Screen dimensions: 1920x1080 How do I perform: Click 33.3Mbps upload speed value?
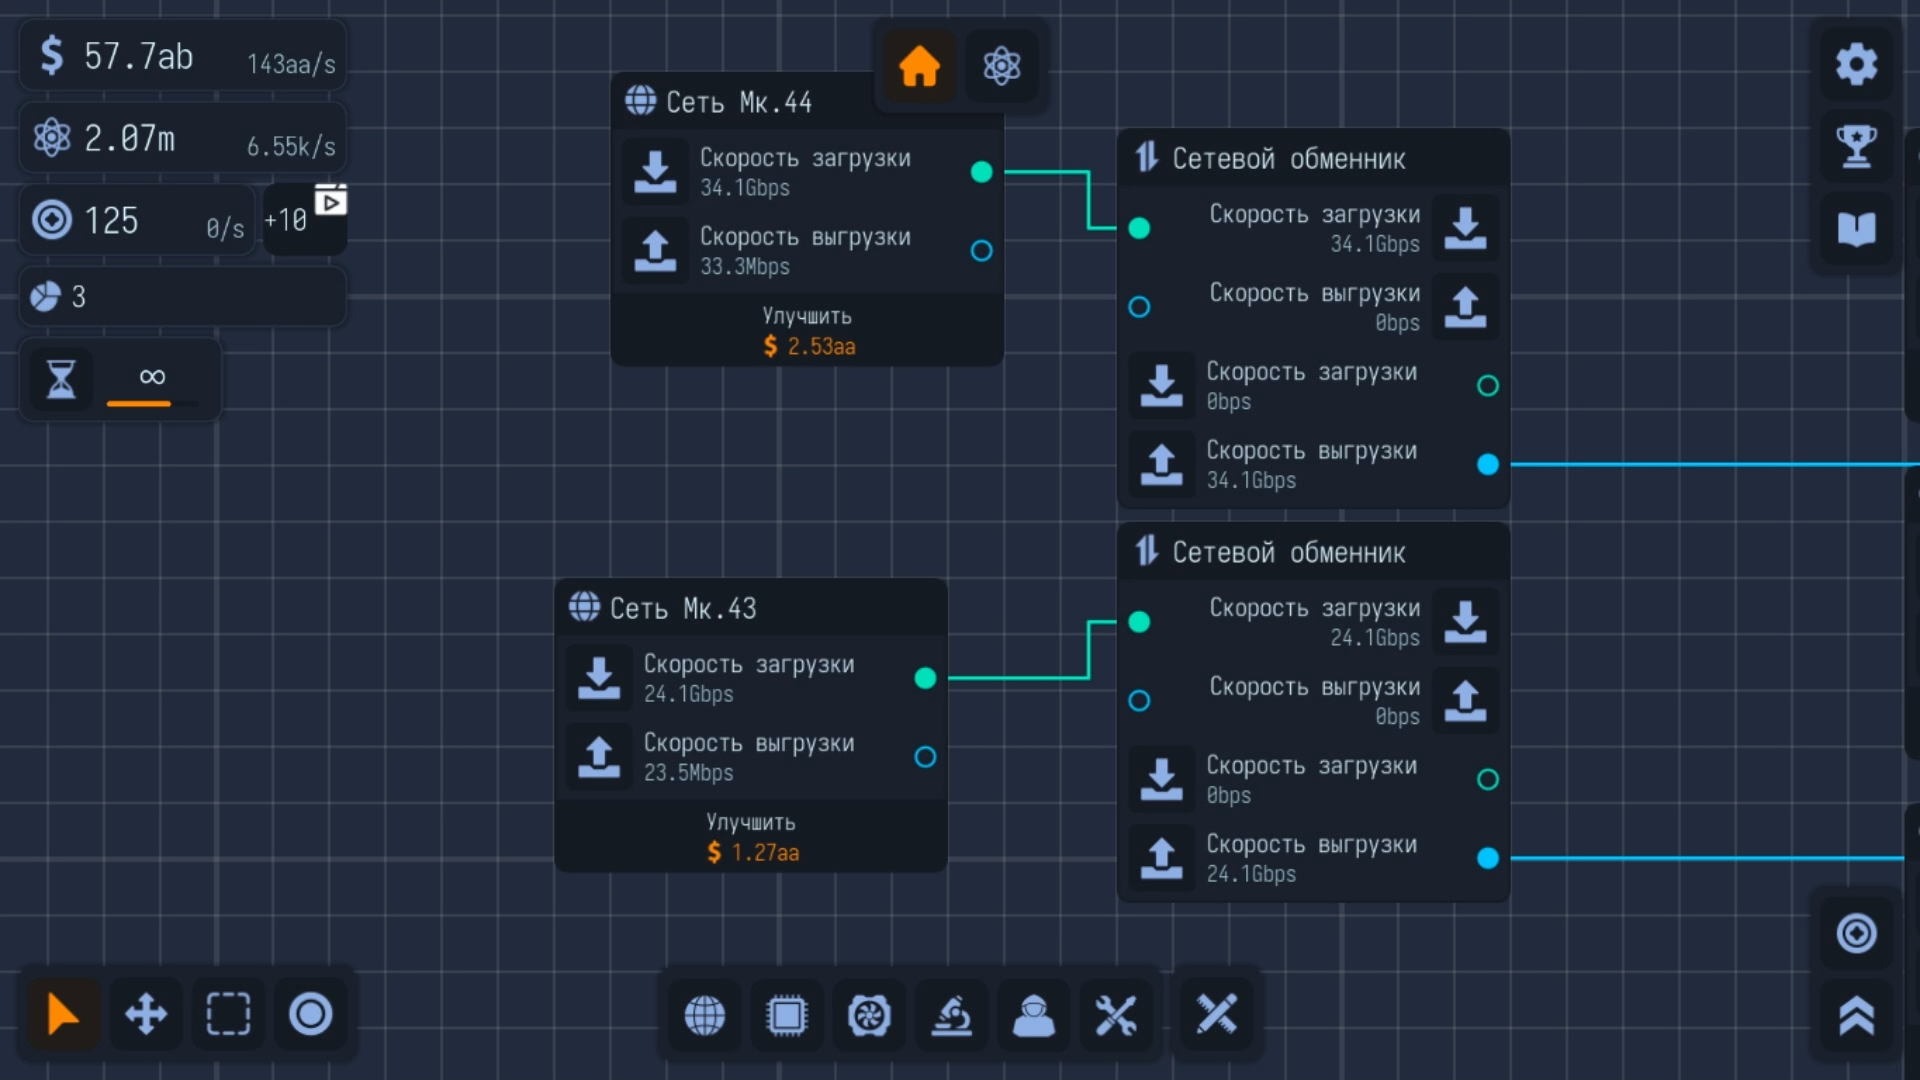745,267
